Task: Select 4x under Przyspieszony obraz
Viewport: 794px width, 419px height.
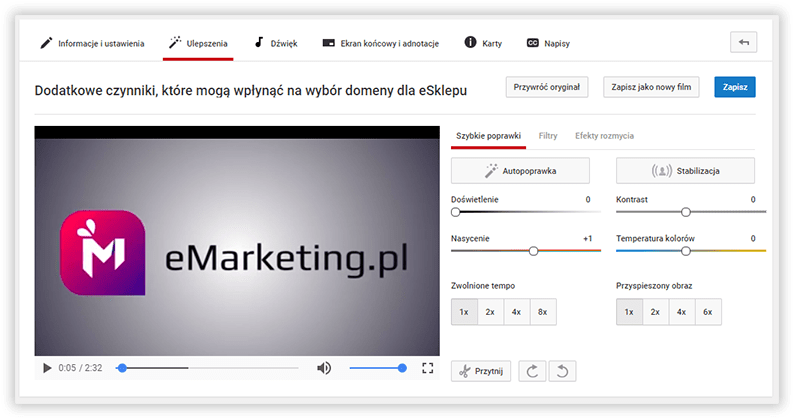Action: point(682,312)
